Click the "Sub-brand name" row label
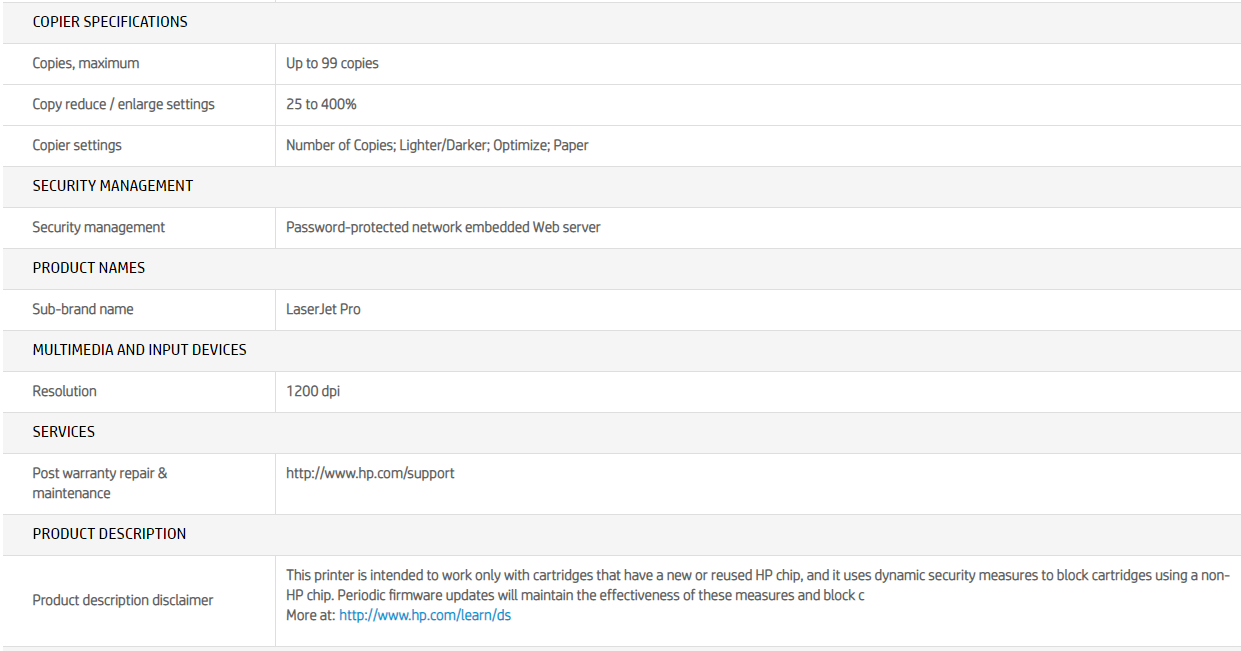 (83, 309)
